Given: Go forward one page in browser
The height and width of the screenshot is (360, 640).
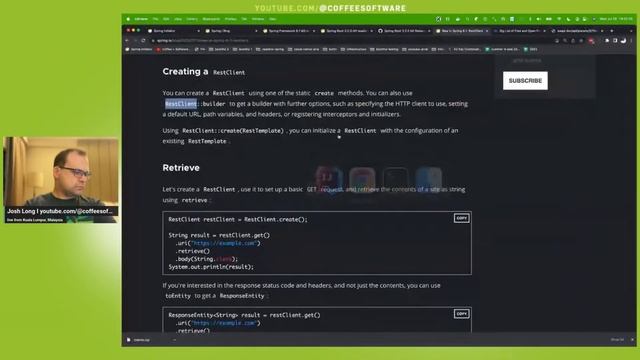Looking at the screenshot, I should coord(135,40).
